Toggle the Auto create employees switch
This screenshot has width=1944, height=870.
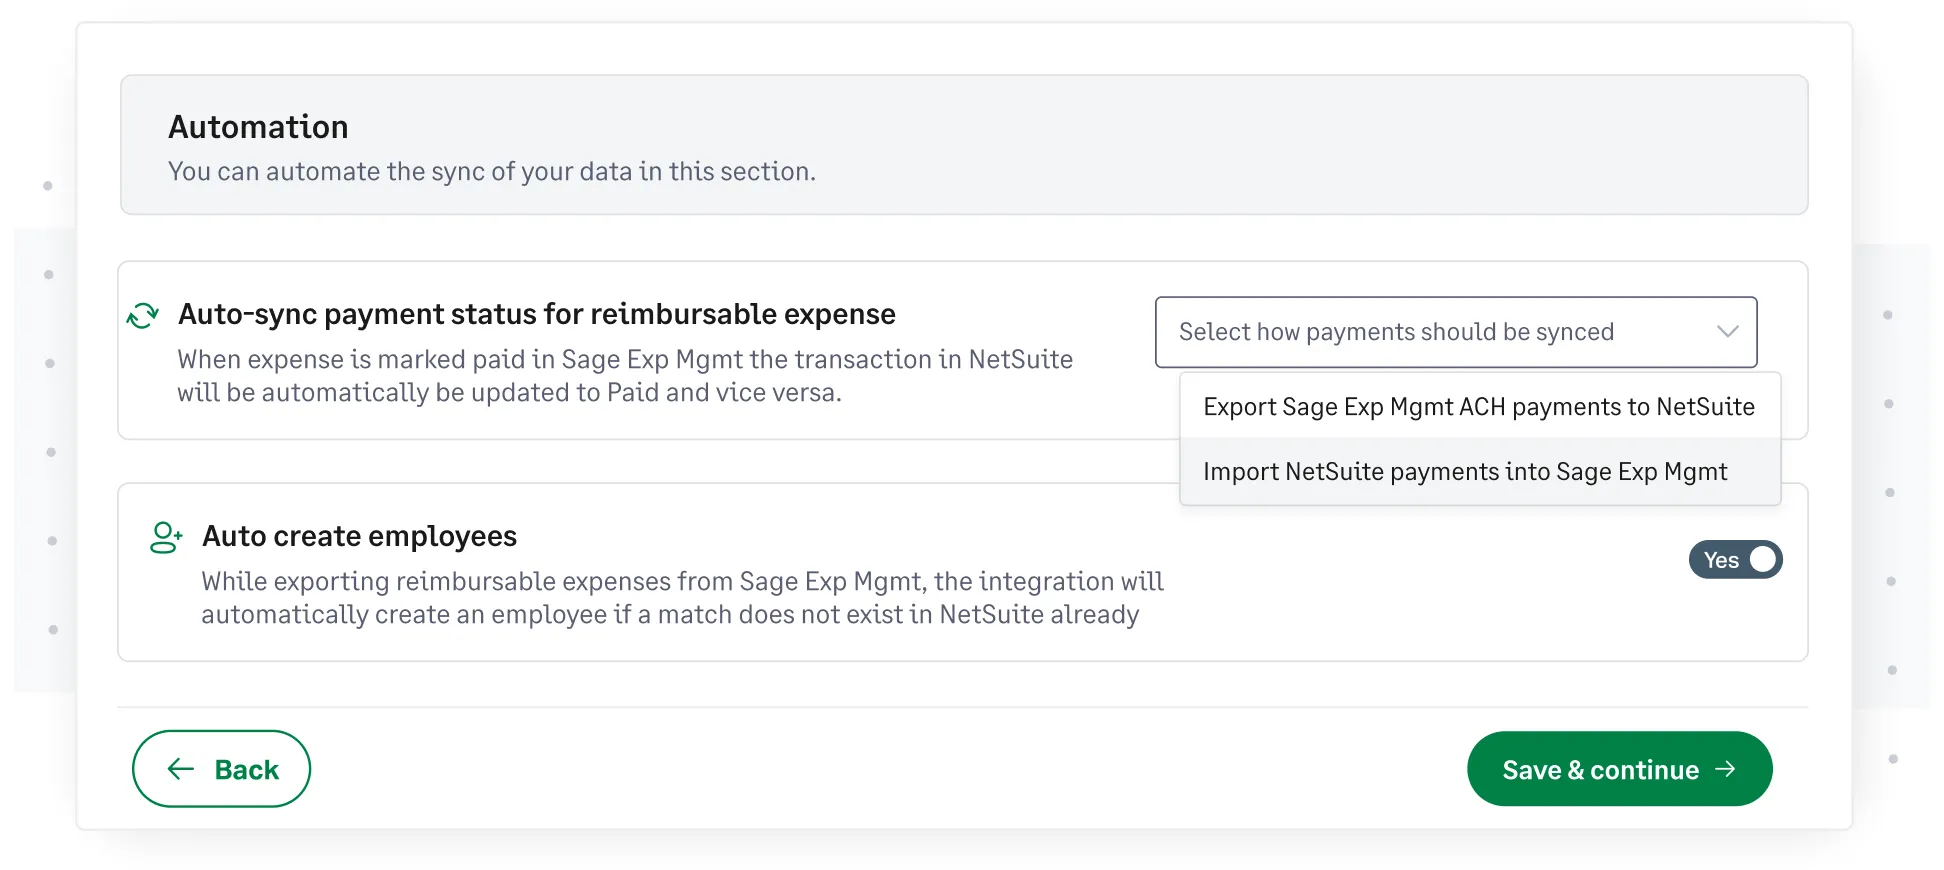tap(1735, 560)
